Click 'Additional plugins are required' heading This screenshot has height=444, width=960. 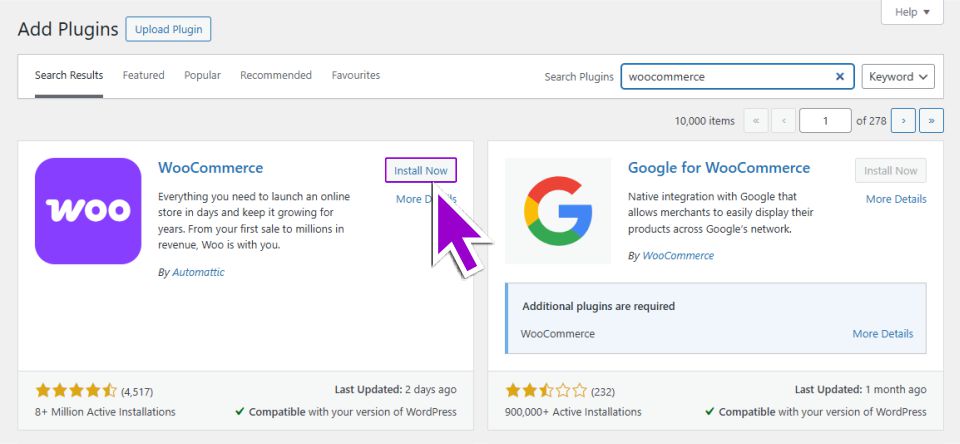599,306
